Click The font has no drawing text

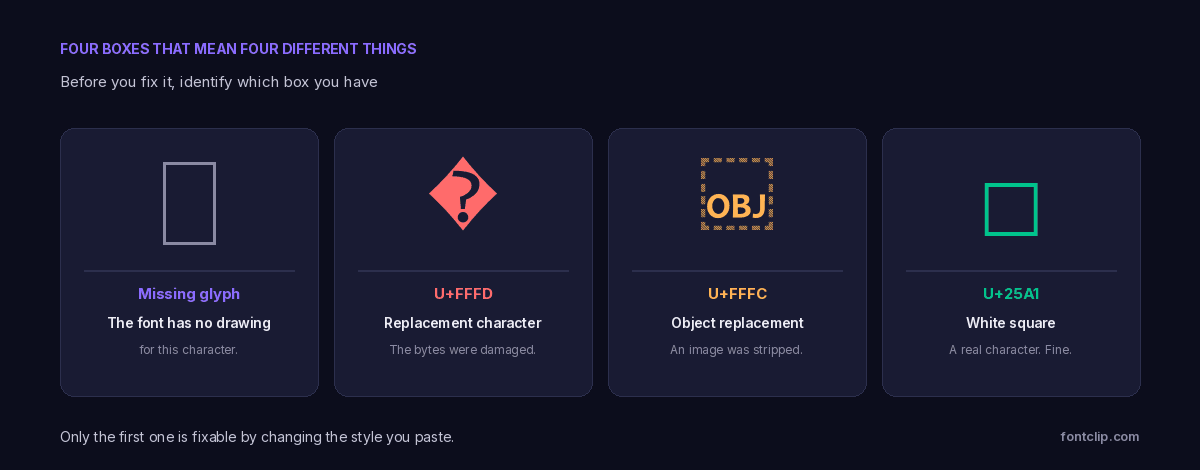189,323
